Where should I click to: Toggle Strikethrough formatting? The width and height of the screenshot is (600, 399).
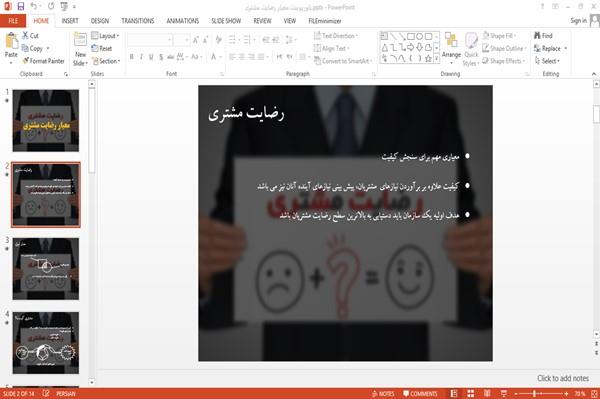[171, 57]
